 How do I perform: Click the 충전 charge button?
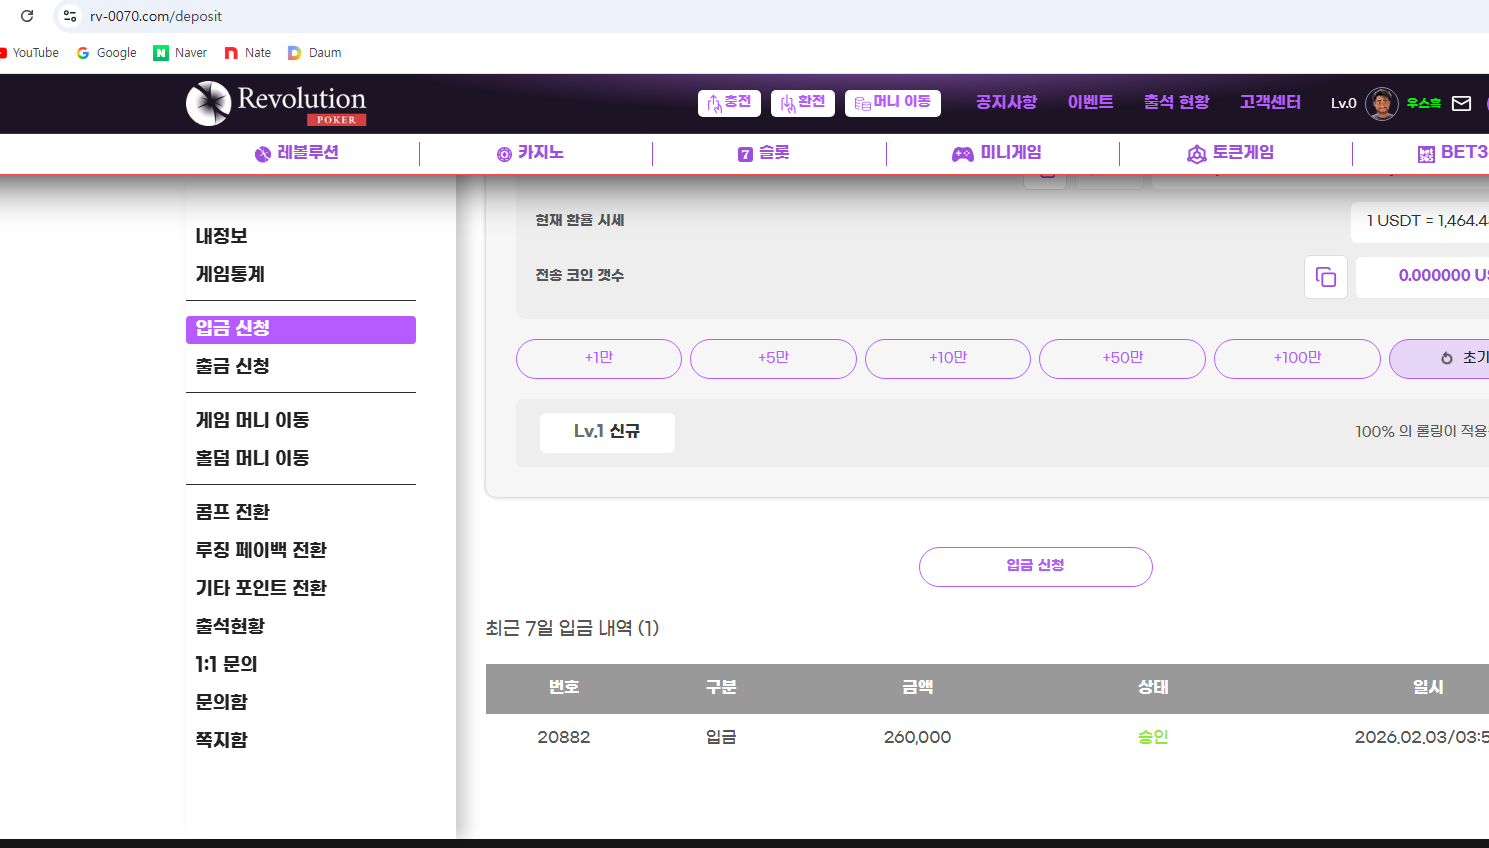tap(729, 103)
